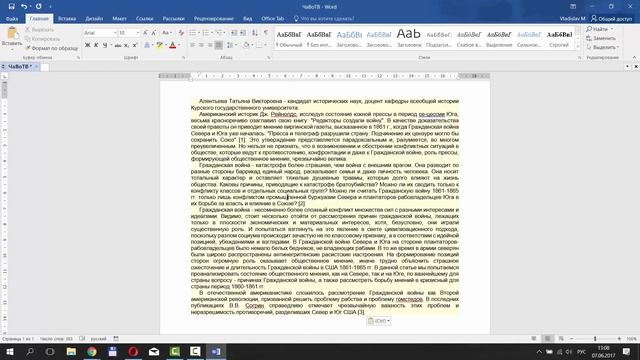Click the Tell me search box
Screen dimensions: 640x360
tap(324, 19)
